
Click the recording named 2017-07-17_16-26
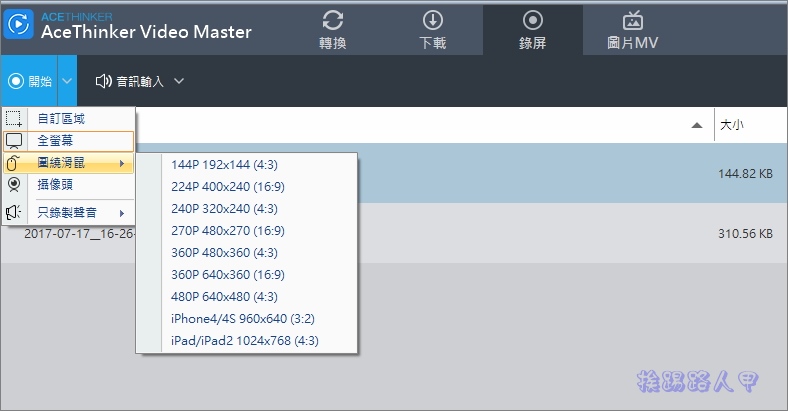(x=78, y=234)
